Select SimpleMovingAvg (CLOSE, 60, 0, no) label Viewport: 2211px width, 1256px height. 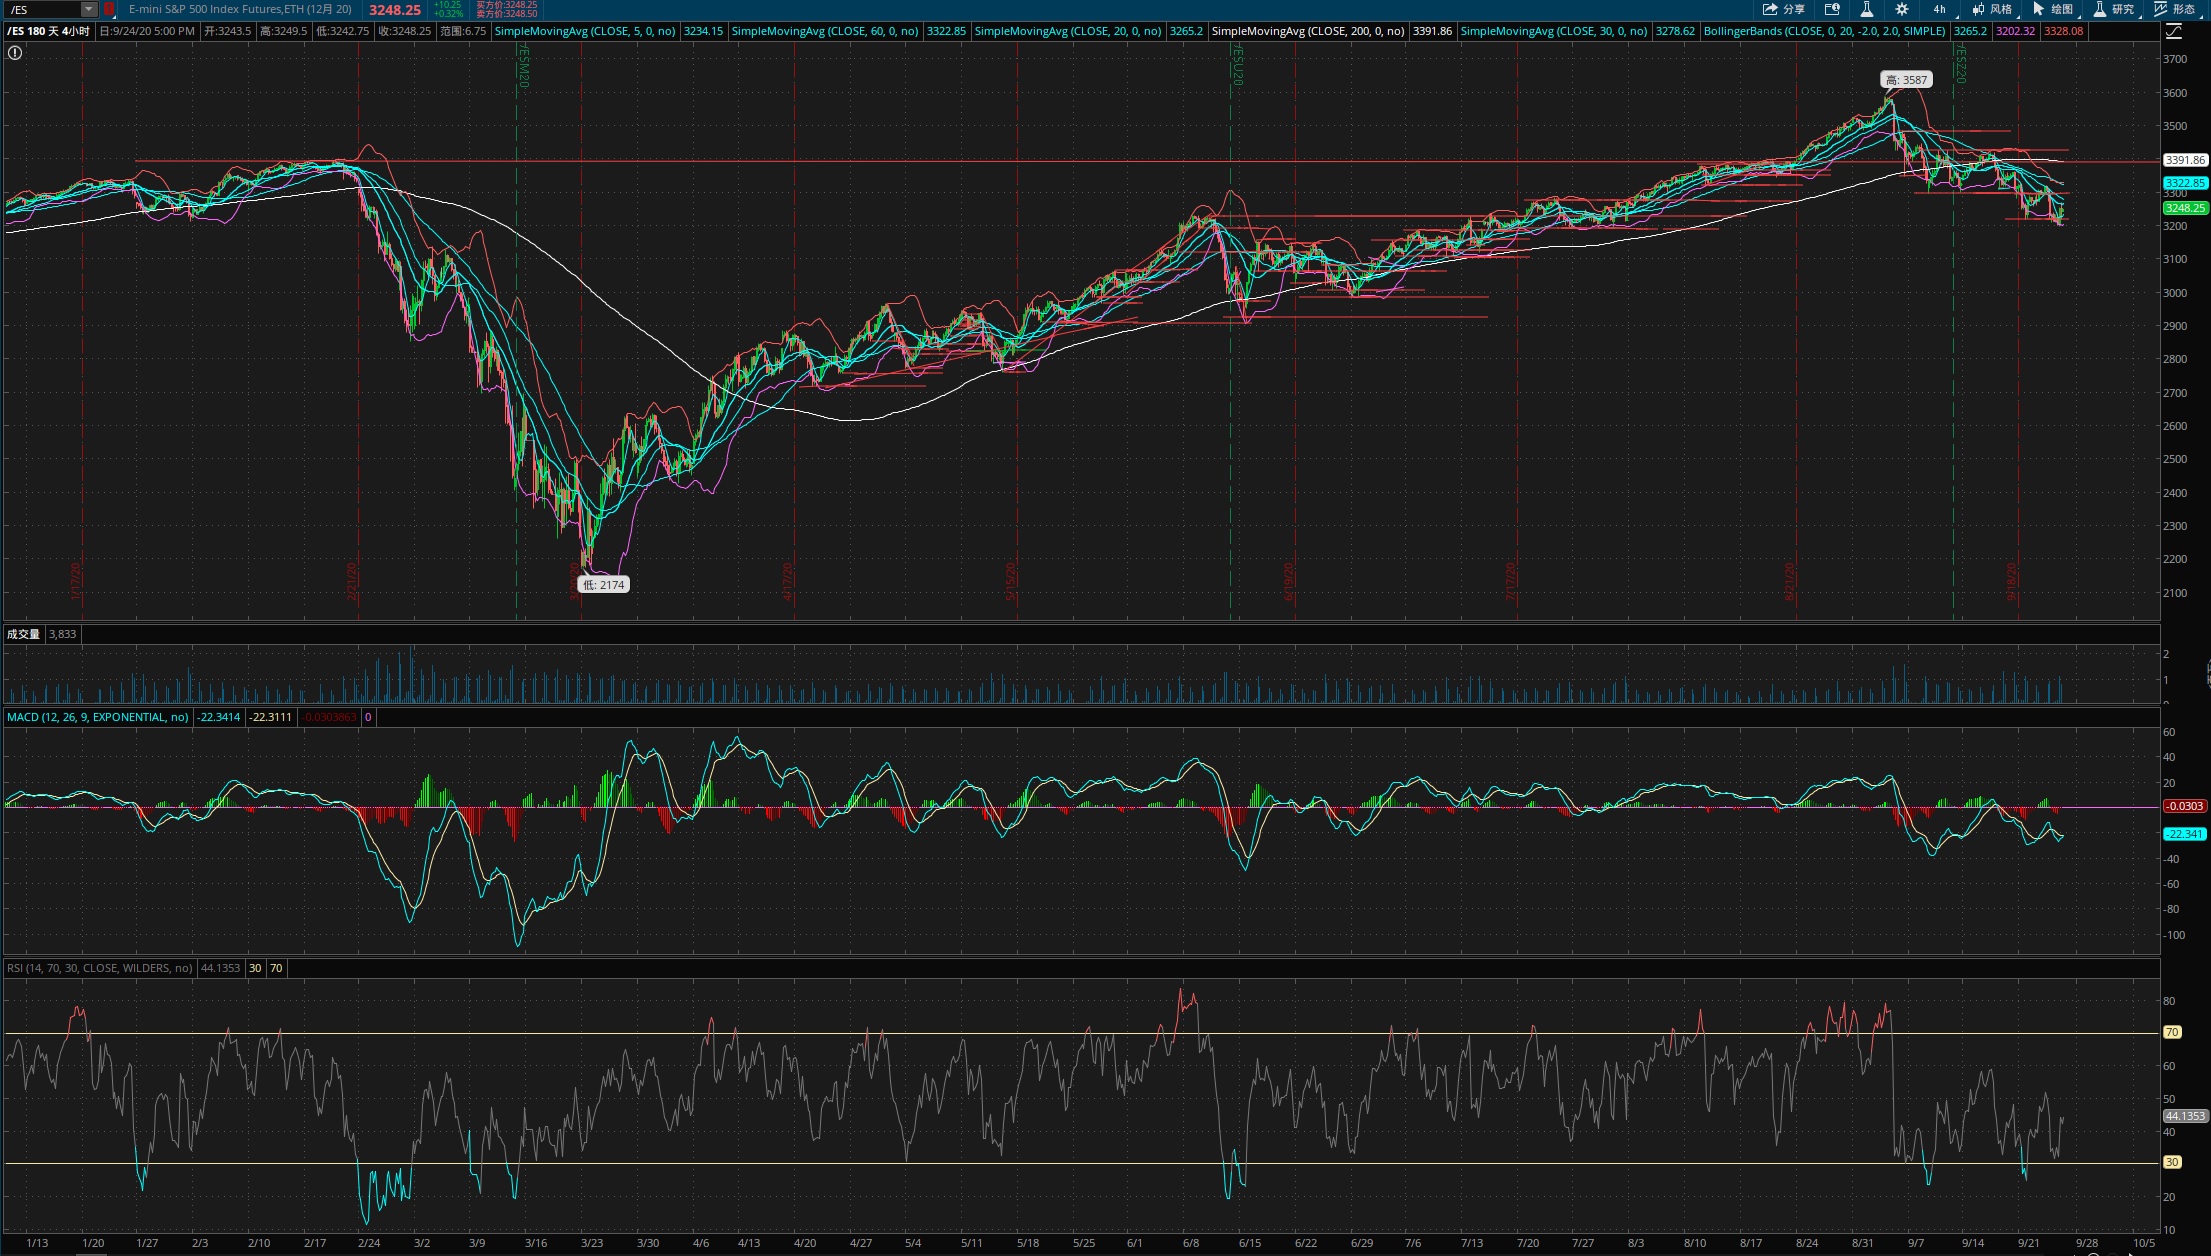pyautogui.click(x=825, y=31)
